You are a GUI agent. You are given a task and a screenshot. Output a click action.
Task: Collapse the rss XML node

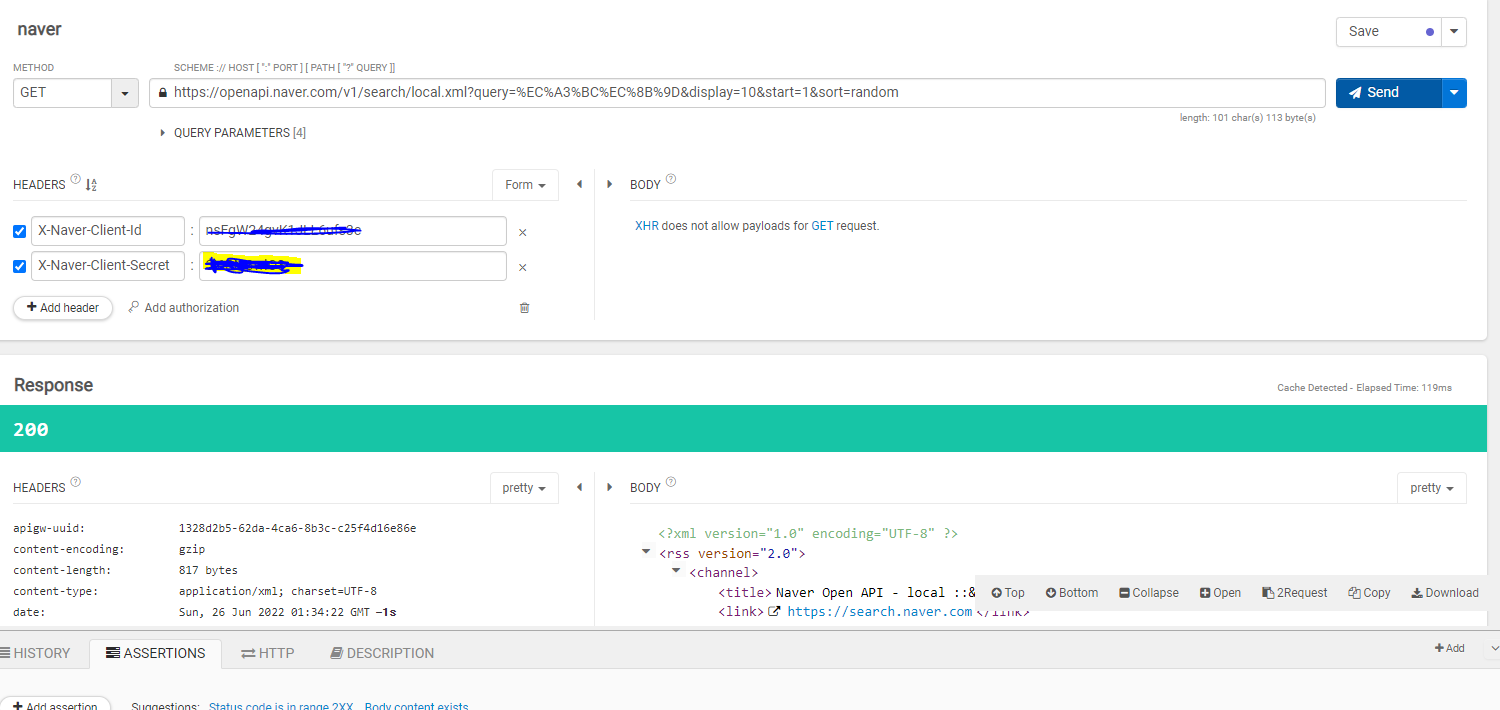click(647, 552)
